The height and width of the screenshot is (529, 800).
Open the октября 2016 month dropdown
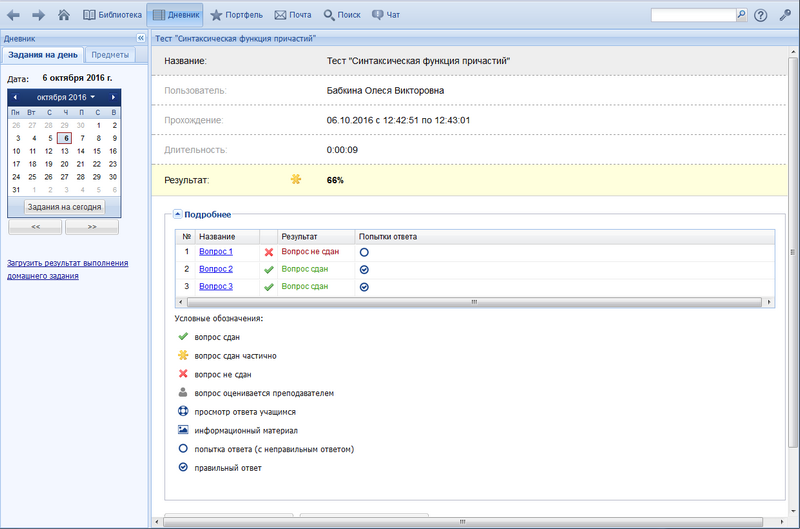point(66,97)
